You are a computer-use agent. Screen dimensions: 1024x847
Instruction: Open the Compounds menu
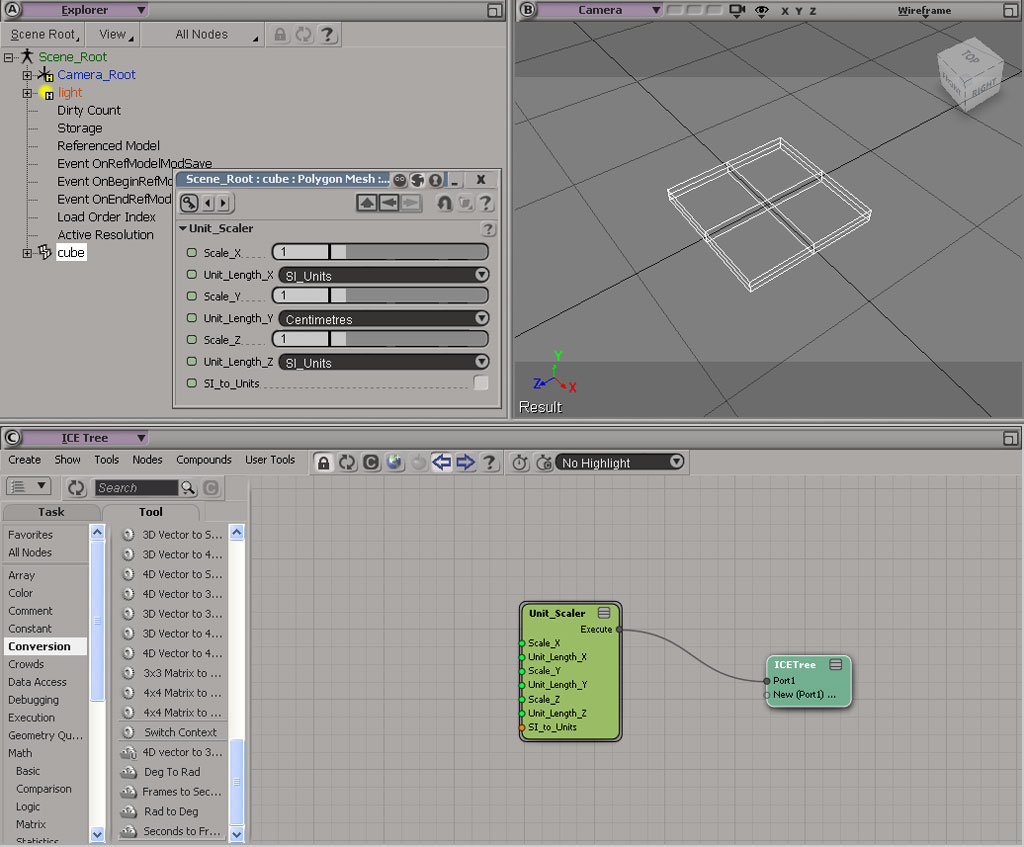click(203, 460)
